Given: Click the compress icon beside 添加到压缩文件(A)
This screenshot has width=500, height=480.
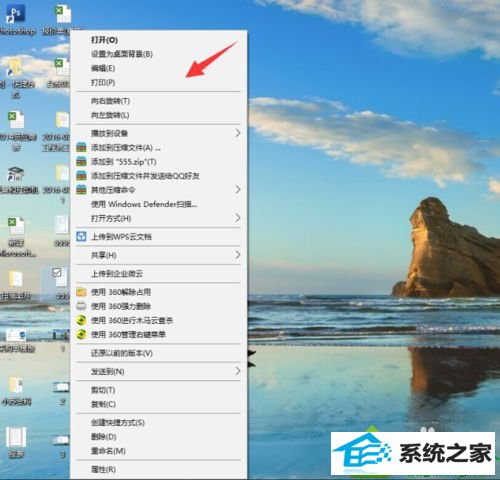Looking at the screenshot, I should (x=81, y=147).
